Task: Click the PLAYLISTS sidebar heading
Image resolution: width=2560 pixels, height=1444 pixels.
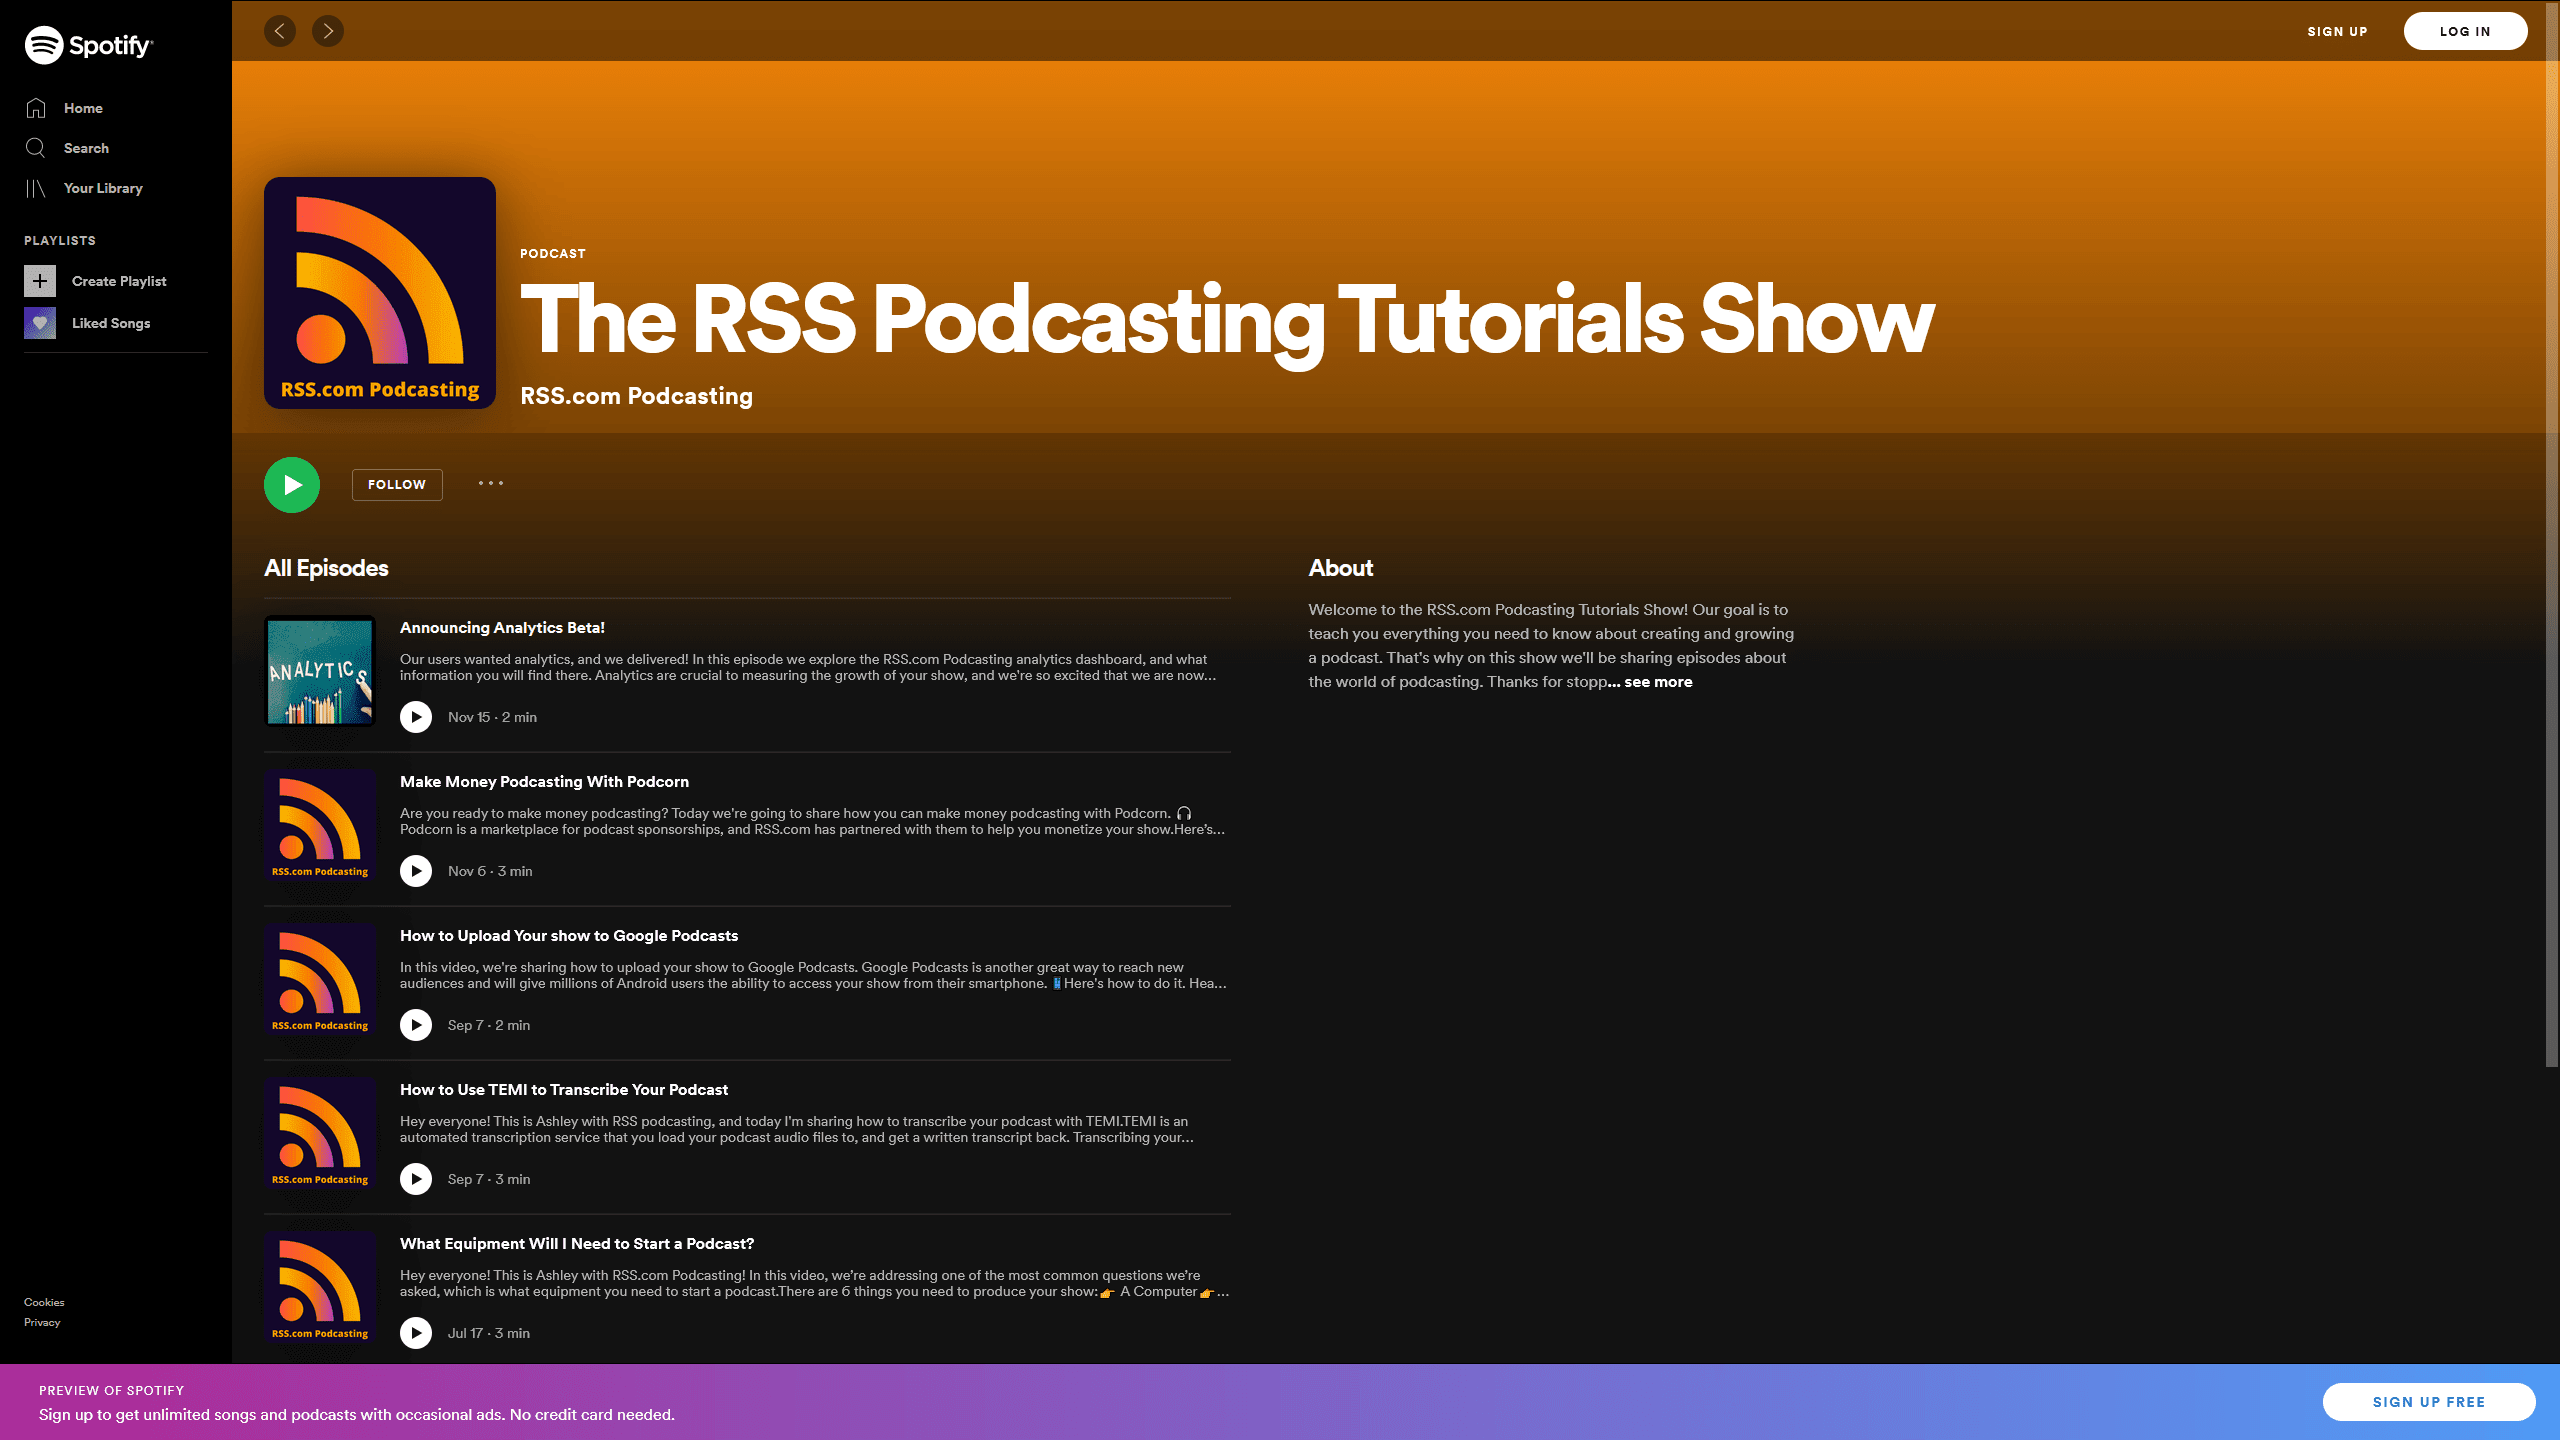Action: point(60,241)
